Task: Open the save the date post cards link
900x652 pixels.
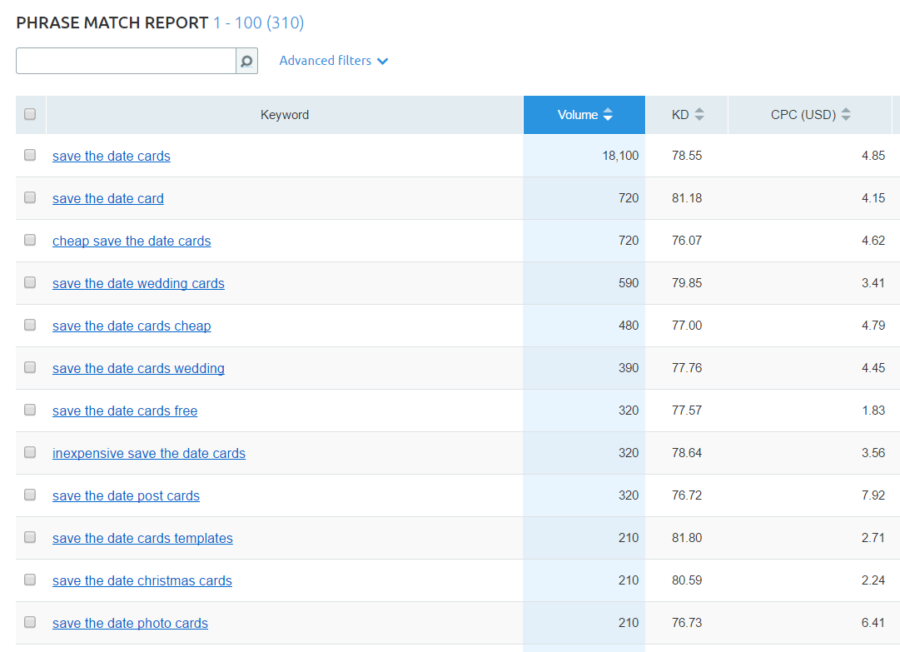Action: click(x=126, y=496)
